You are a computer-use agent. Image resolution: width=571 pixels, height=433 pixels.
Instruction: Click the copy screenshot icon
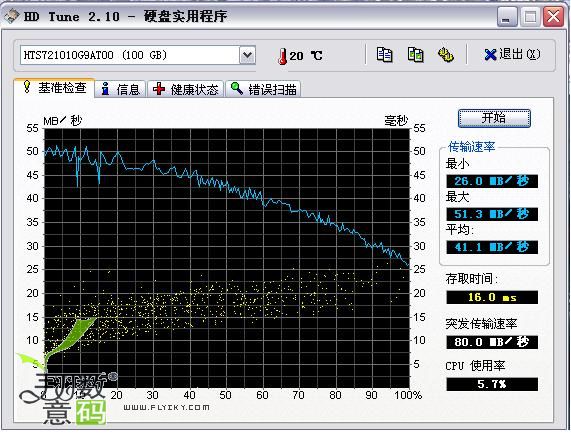(x=415, y=55)
